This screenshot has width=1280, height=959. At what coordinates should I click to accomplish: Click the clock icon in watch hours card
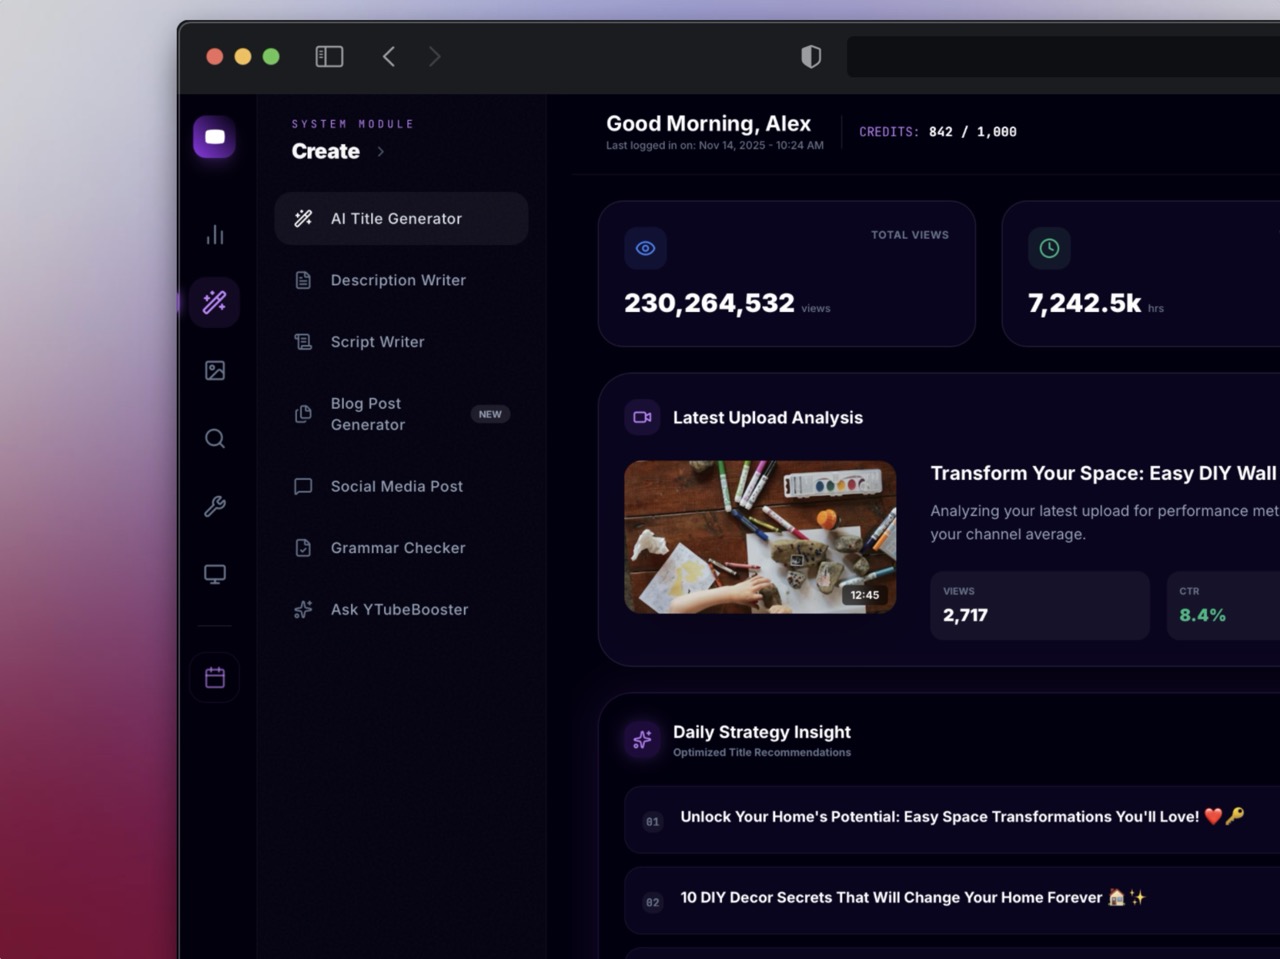(x=1049, y=248)
